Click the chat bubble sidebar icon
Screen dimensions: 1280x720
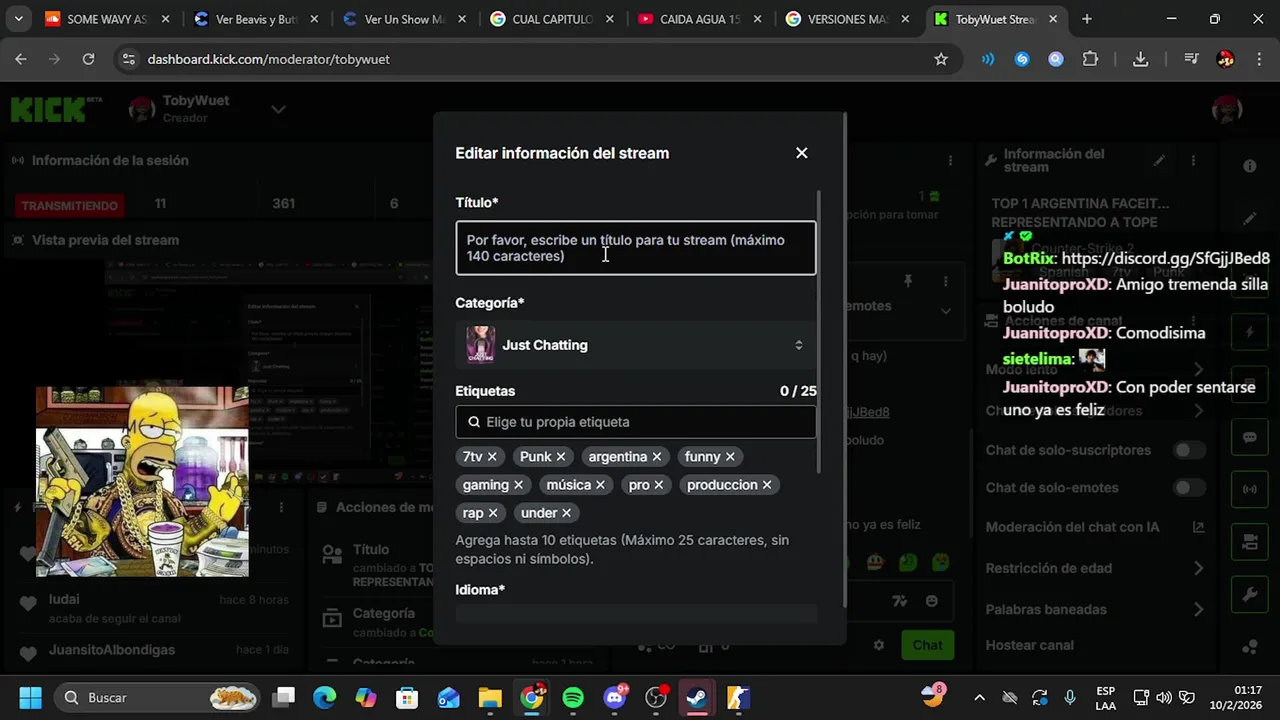(x=1250, y=437)
